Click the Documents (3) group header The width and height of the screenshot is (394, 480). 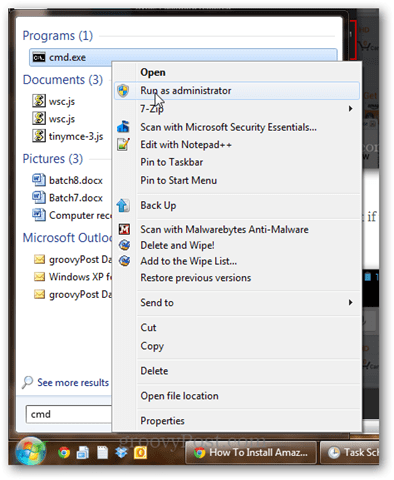click(x=63, y=80)
